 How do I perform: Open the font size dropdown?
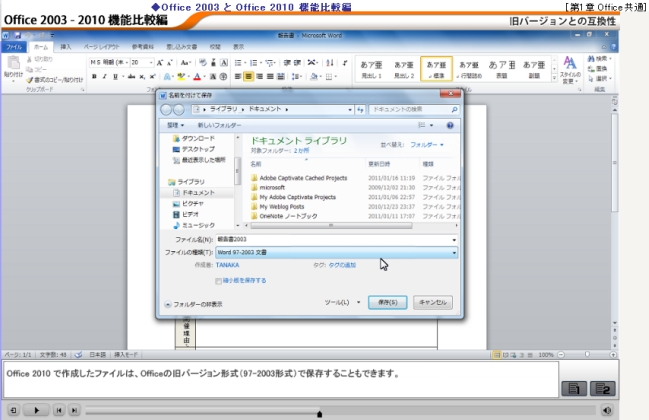[151, 63]
